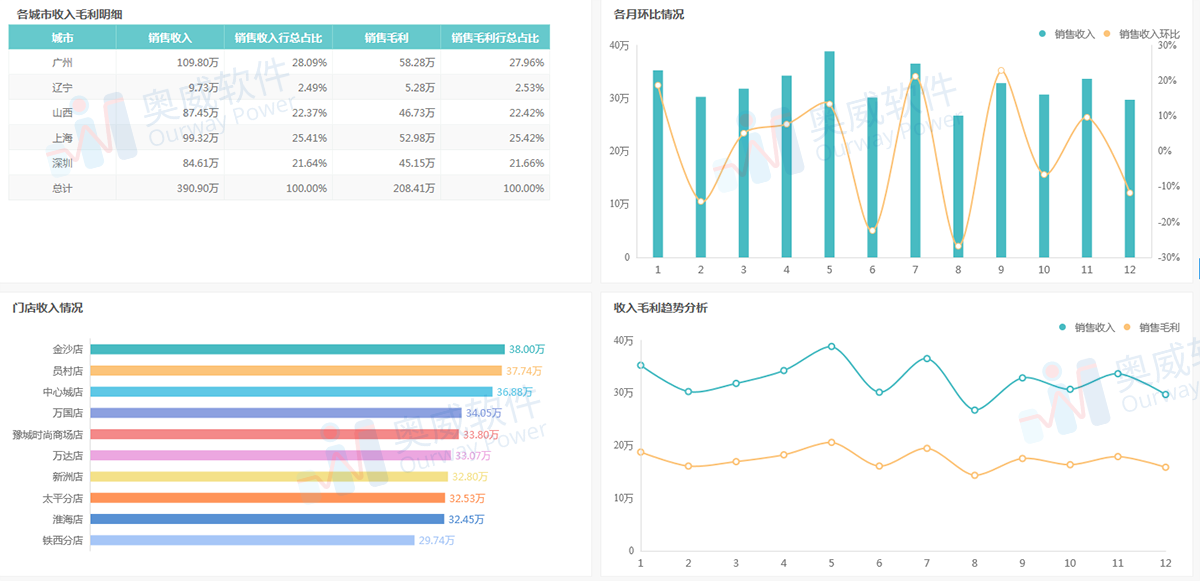The height and width of the screenshot is (581, 1200).
Task: Click the 豫城时尚商场店 red bar
Action: coord(274,434)
